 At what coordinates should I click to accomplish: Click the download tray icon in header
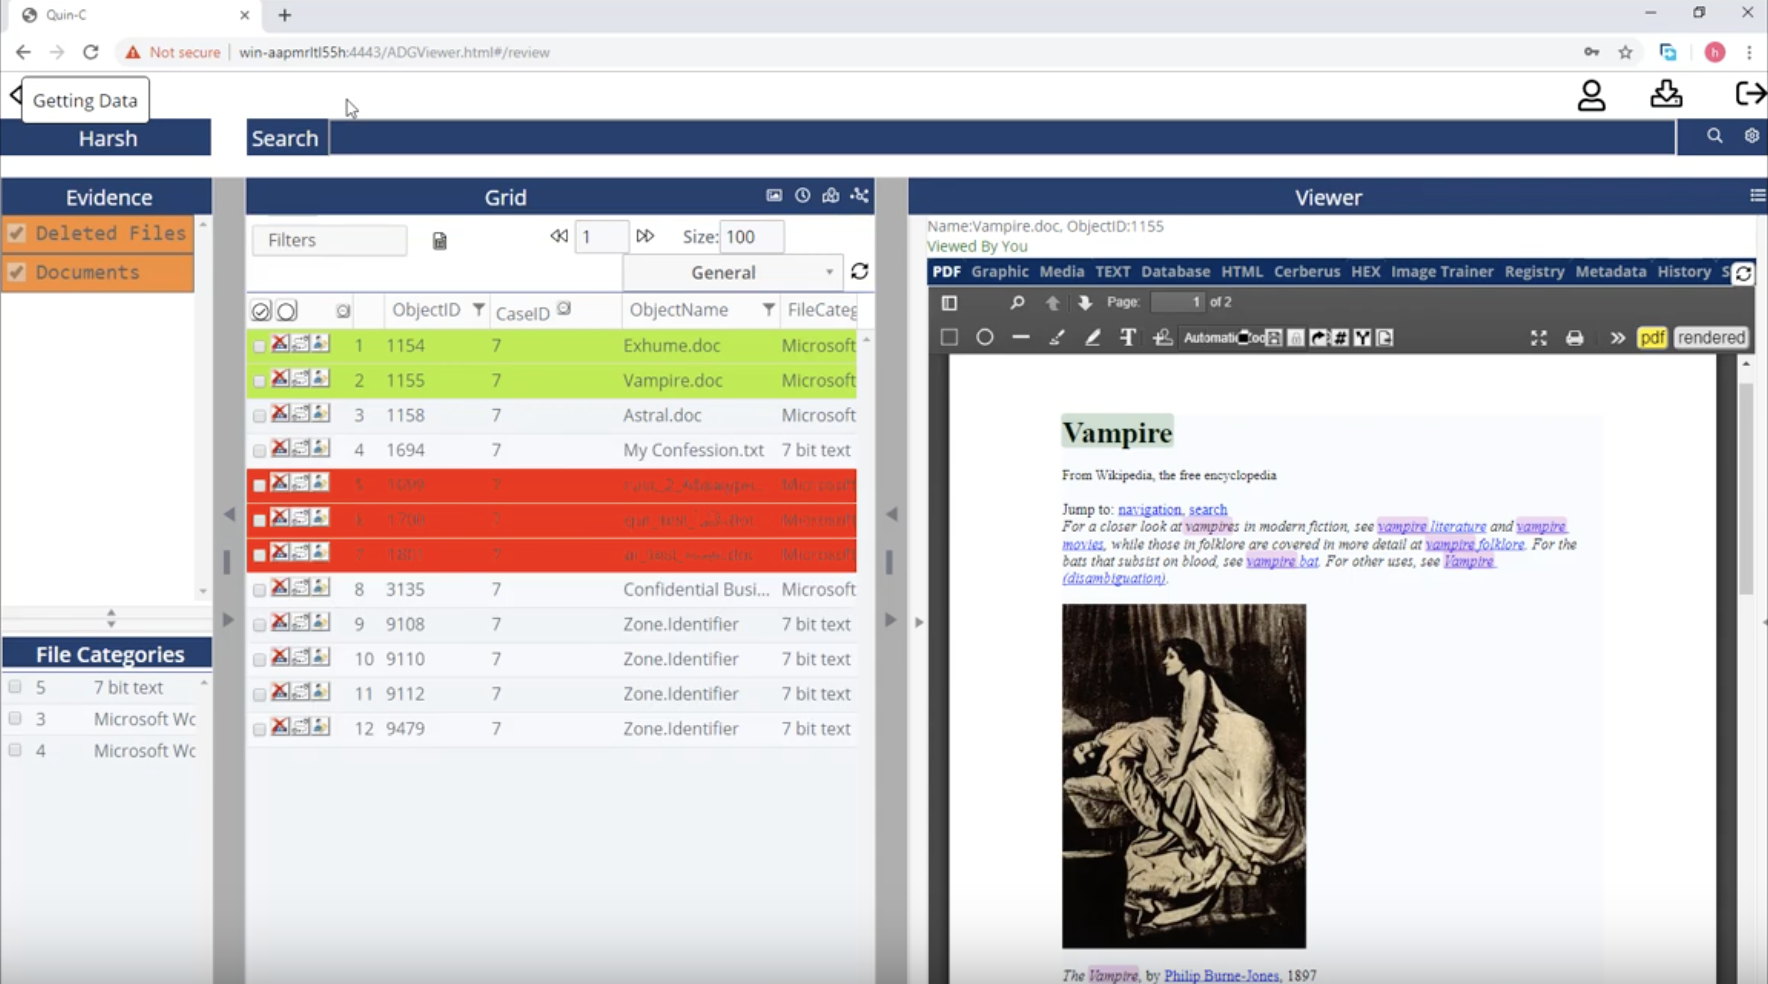click(x=1666, y=94)
